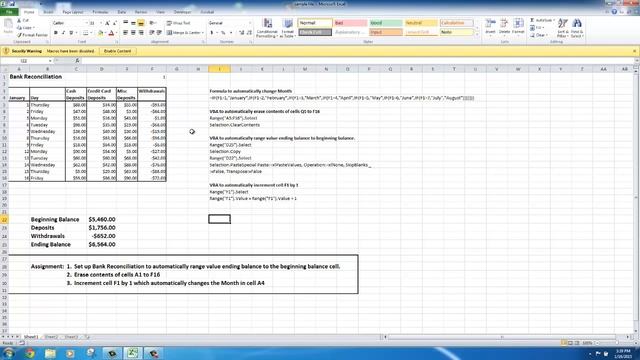Screen dimensions: 640x360
Task: Align cell text to the right
Action: [141, 33]
